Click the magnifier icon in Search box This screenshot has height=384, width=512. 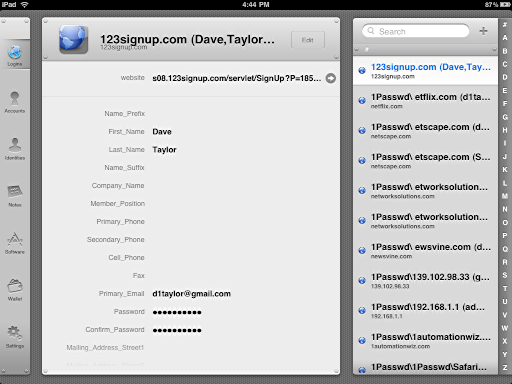371,31
